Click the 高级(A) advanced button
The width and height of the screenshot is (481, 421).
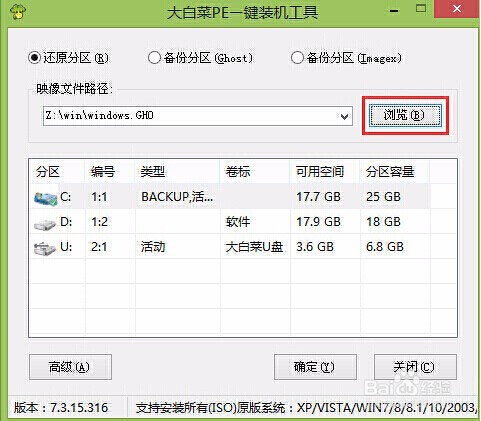click(70, 367)
